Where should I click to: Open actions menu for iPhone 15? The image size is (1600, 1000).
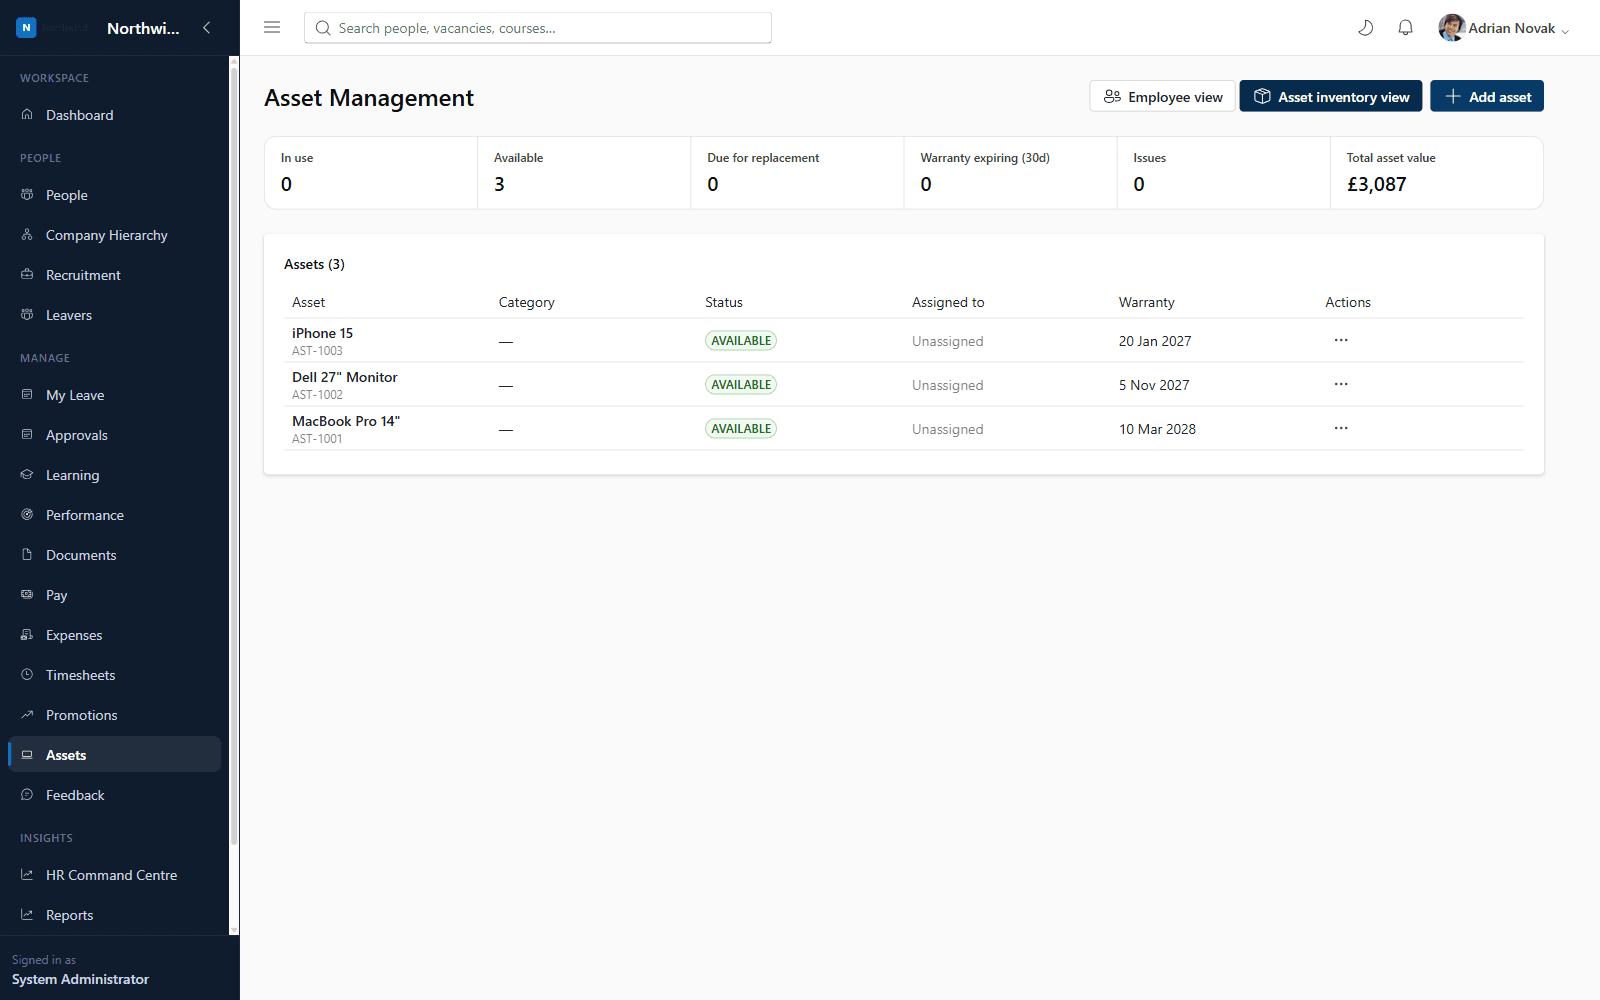(1341, 340)
